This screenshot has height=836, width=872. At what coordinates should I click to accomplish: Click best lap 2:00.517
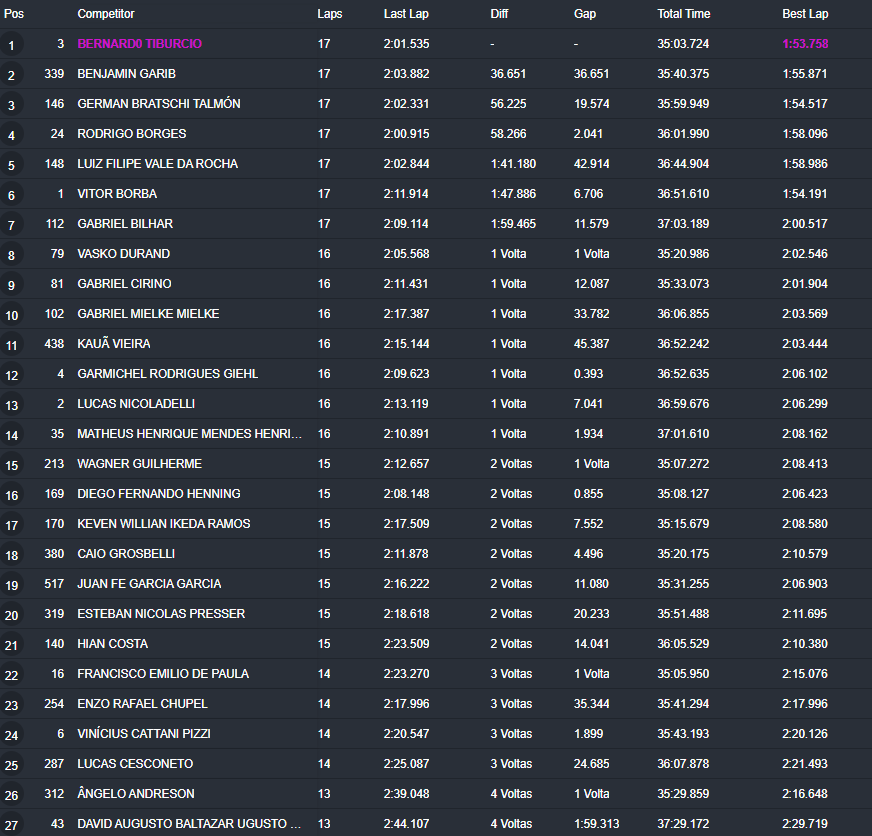click(805, 224)
